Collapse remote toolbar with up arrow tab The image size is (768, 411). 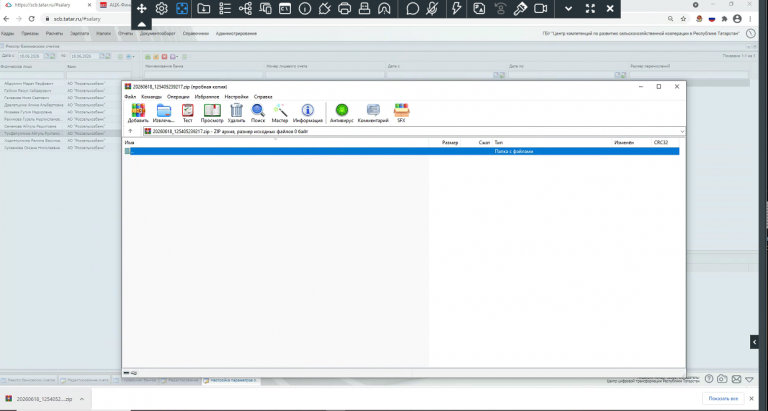click(142, 24)
